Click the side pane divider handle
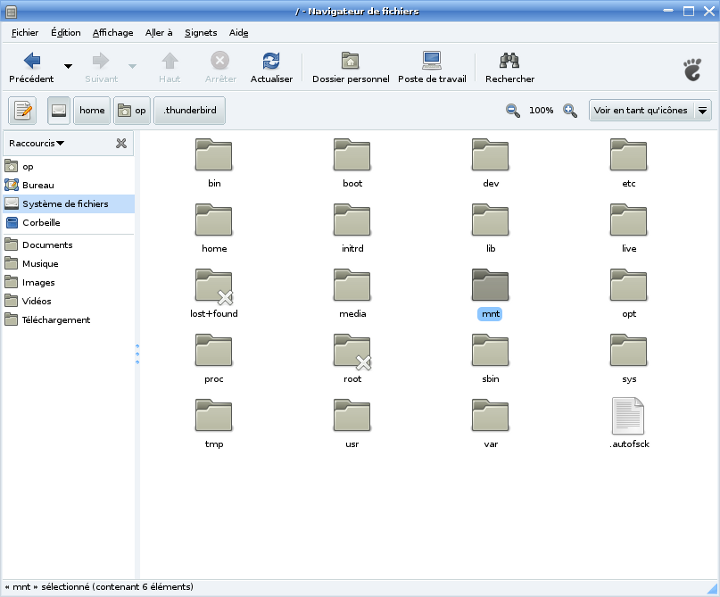 pos(137,354)
